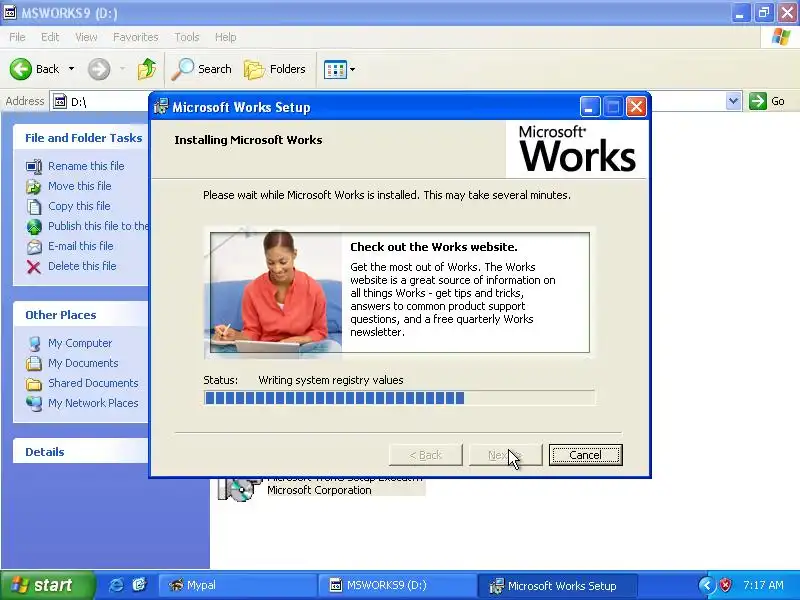
Task: Click the disabled Back button in Setup
Action: [426, 455]
